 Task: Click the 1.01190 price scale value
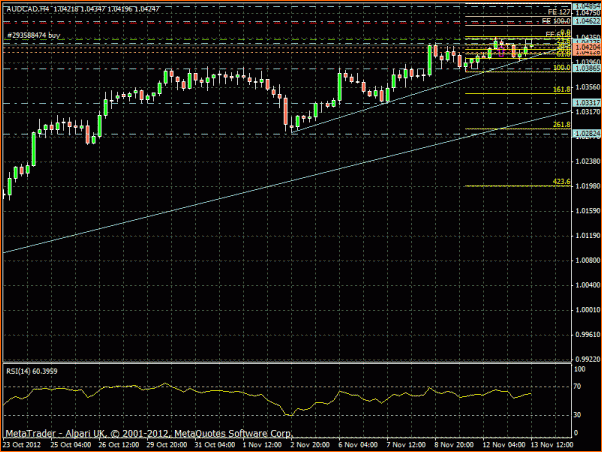[x=588, y=236]
